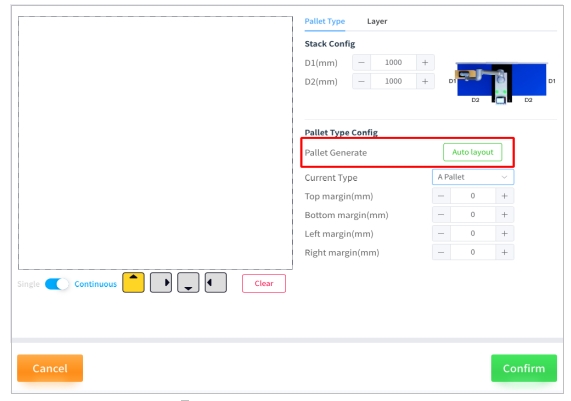Increase D2(mm) with plus button
This screenshot has width=571, height=401.
point(425,81)
